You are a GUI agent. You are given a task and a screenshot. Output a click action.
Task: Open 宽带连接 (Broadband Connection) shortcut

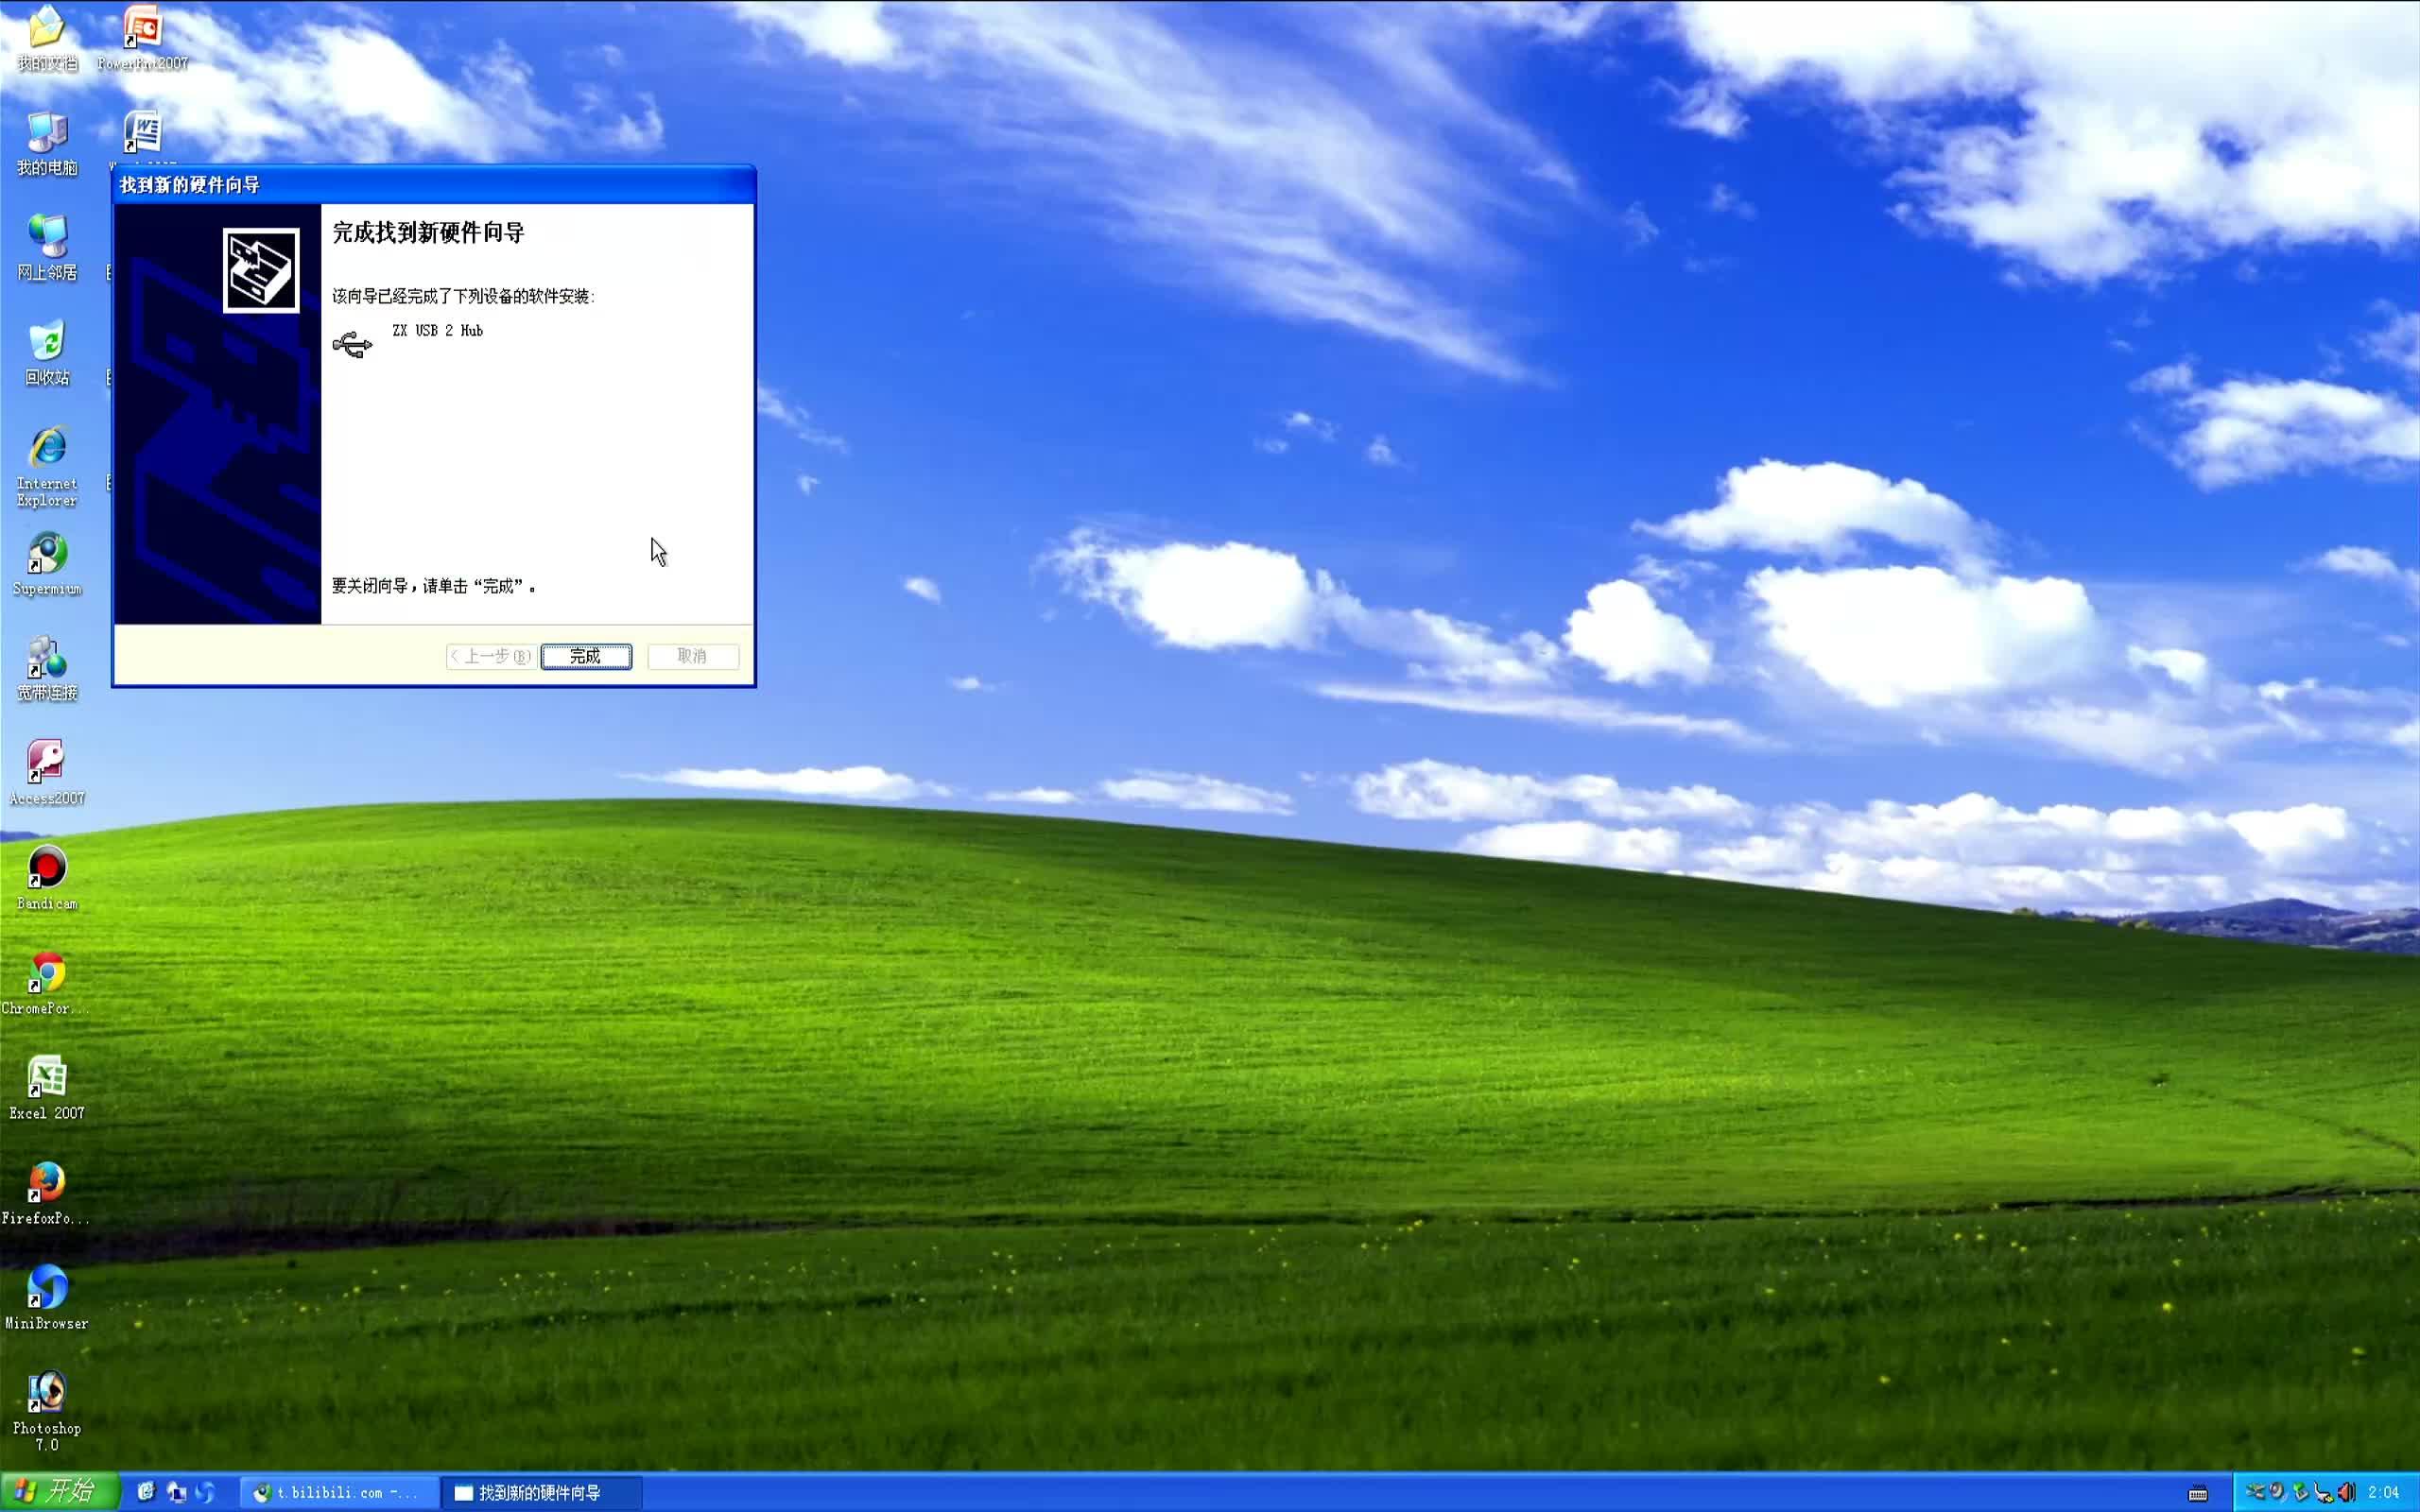coord(47,660)
